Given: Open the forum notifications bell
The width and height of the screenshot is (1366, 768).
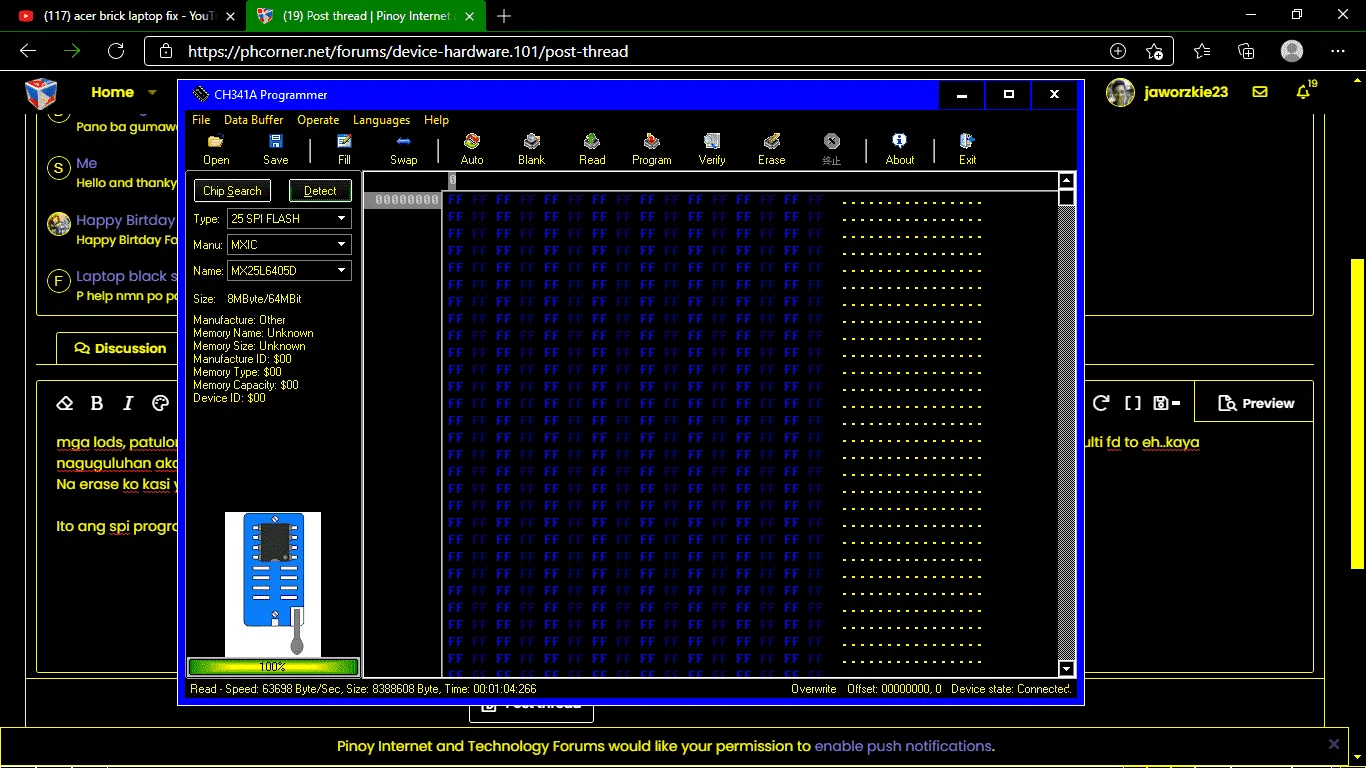Looking at the screenshot, I should tap(1303, 92).
